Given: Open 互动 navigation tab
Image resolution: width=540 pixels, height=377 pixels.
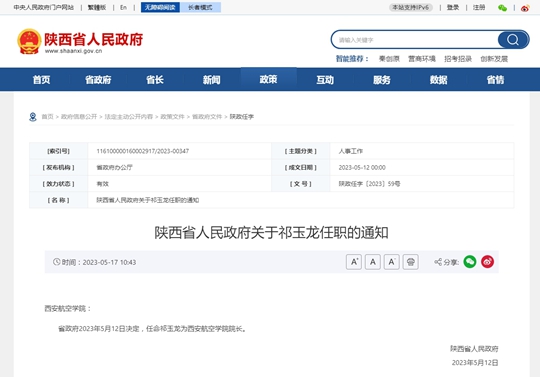Looking at the screenshot, I should pos(325,80).
